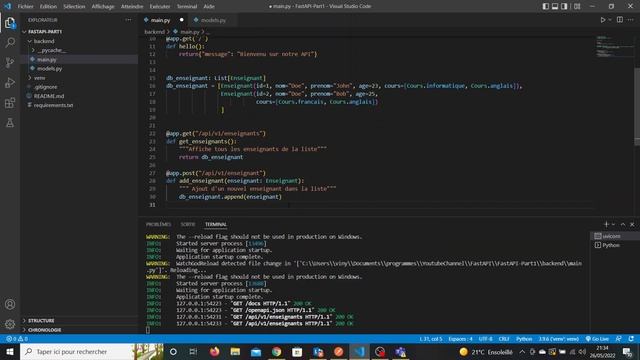Collapse the backend folder
640x360 pixels.
tap(80, 41)
